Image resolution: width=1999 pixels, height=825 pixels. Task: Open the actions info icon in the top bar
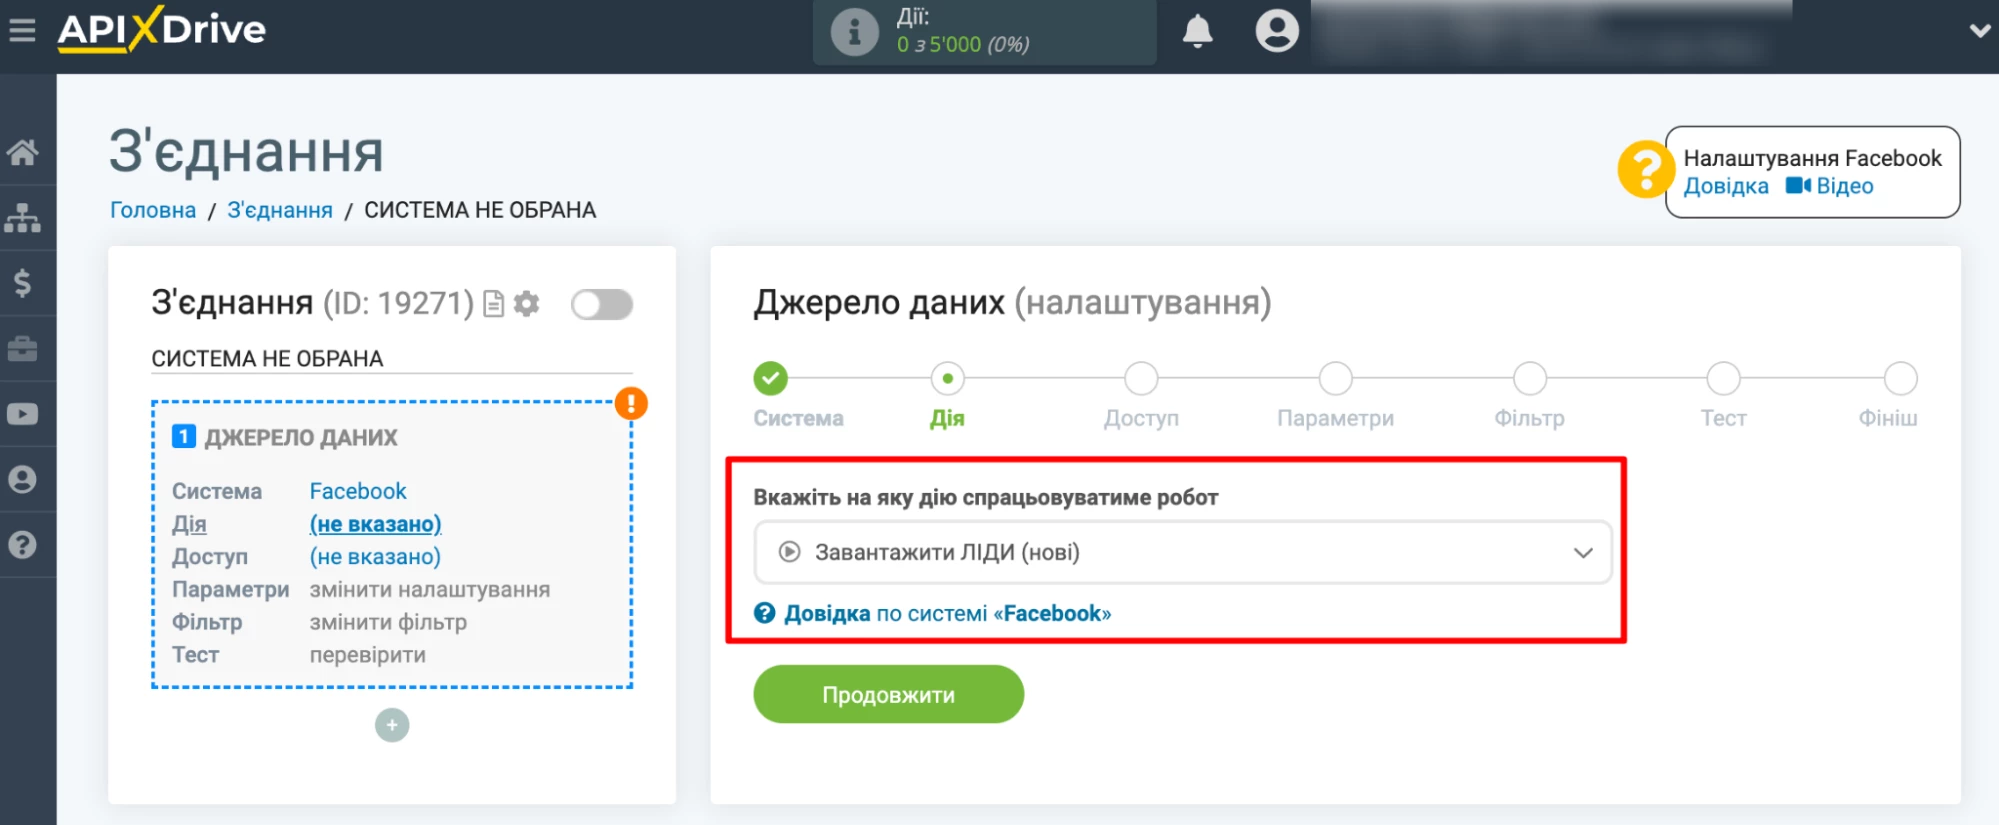point(854,32)
